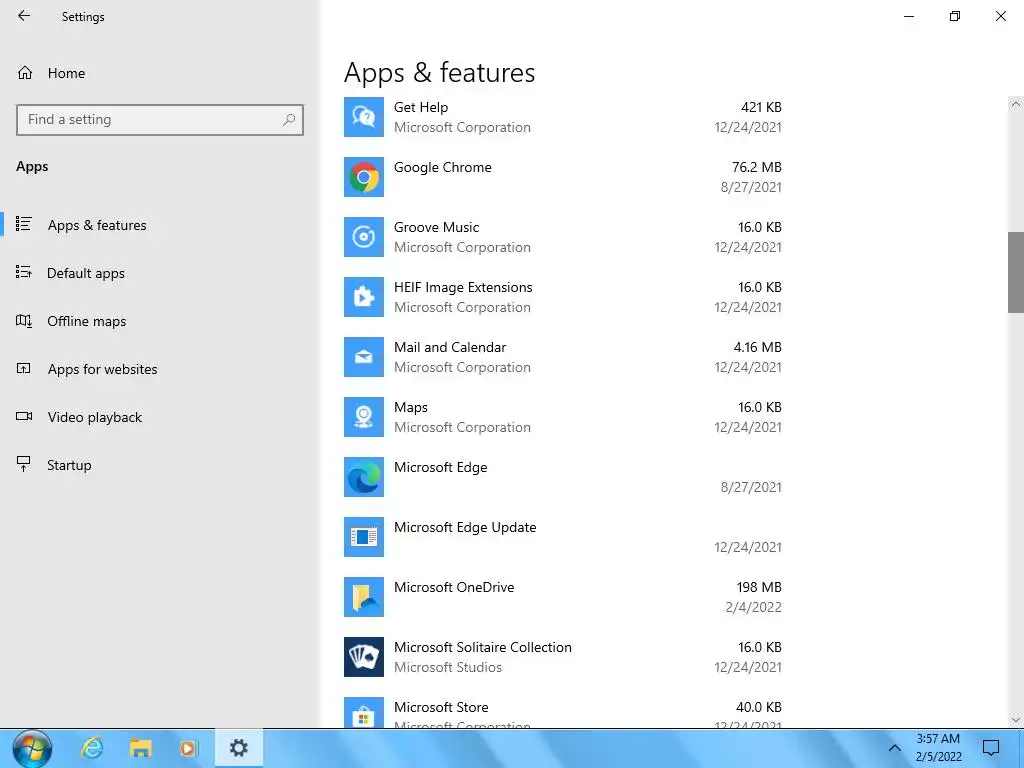Click the 2/4/2022 install date

754,607
